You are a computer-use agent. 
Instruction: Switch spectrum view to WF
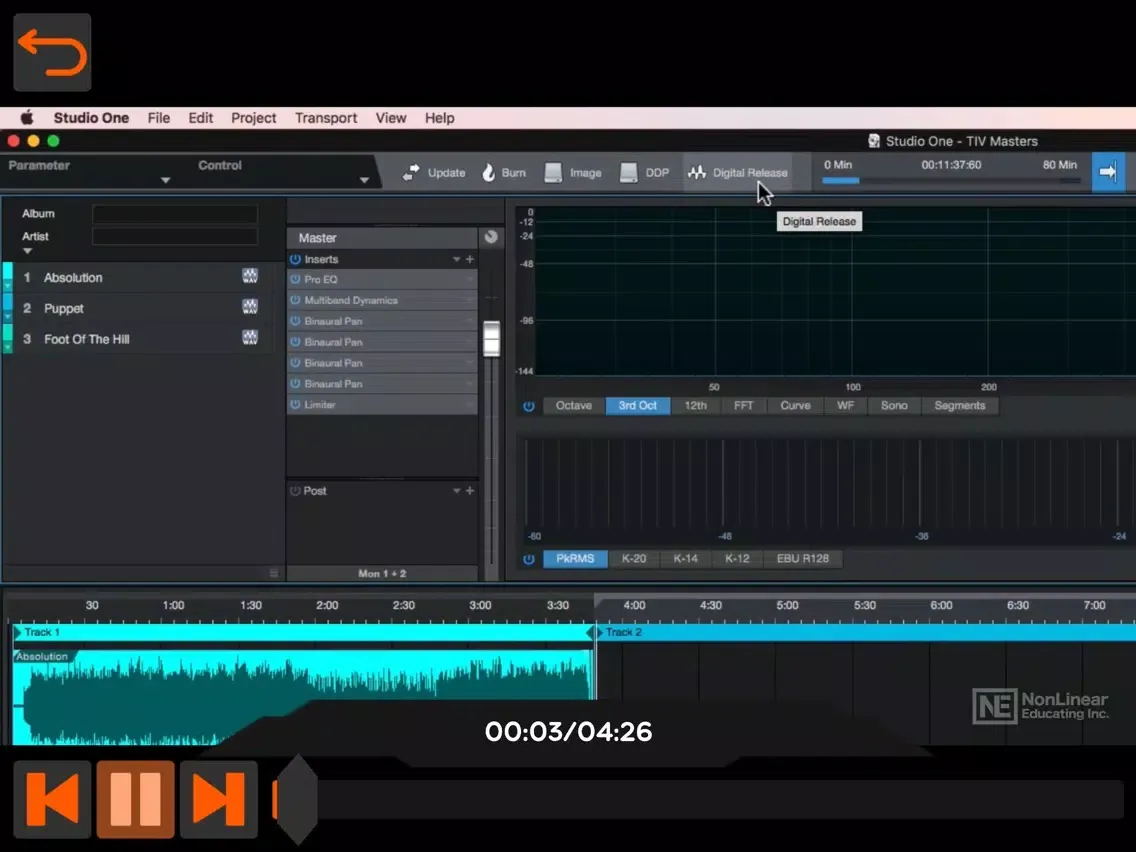(845, 406)
